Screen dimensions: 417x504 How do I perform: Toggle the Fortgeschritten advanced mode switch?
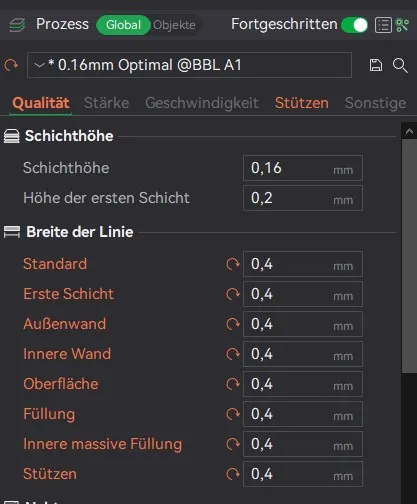[354, 25]
